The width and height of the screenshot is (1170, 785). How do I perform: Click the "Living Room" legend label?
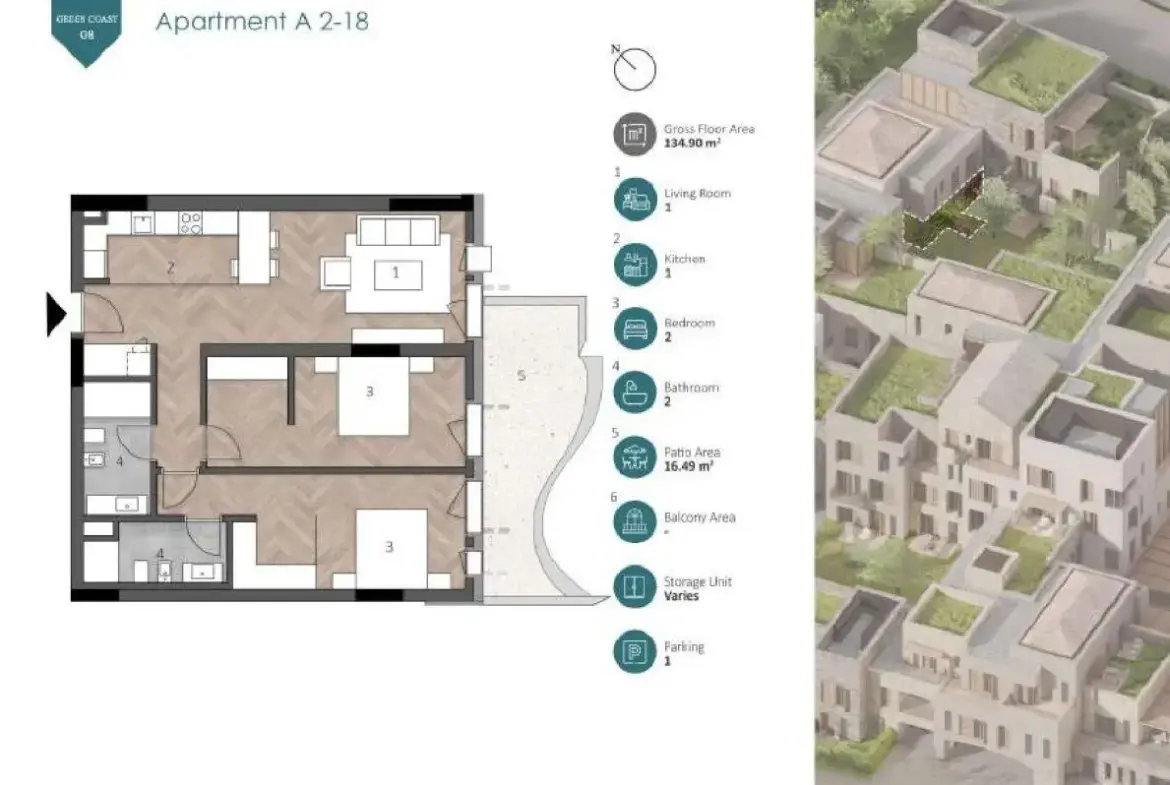697,193
